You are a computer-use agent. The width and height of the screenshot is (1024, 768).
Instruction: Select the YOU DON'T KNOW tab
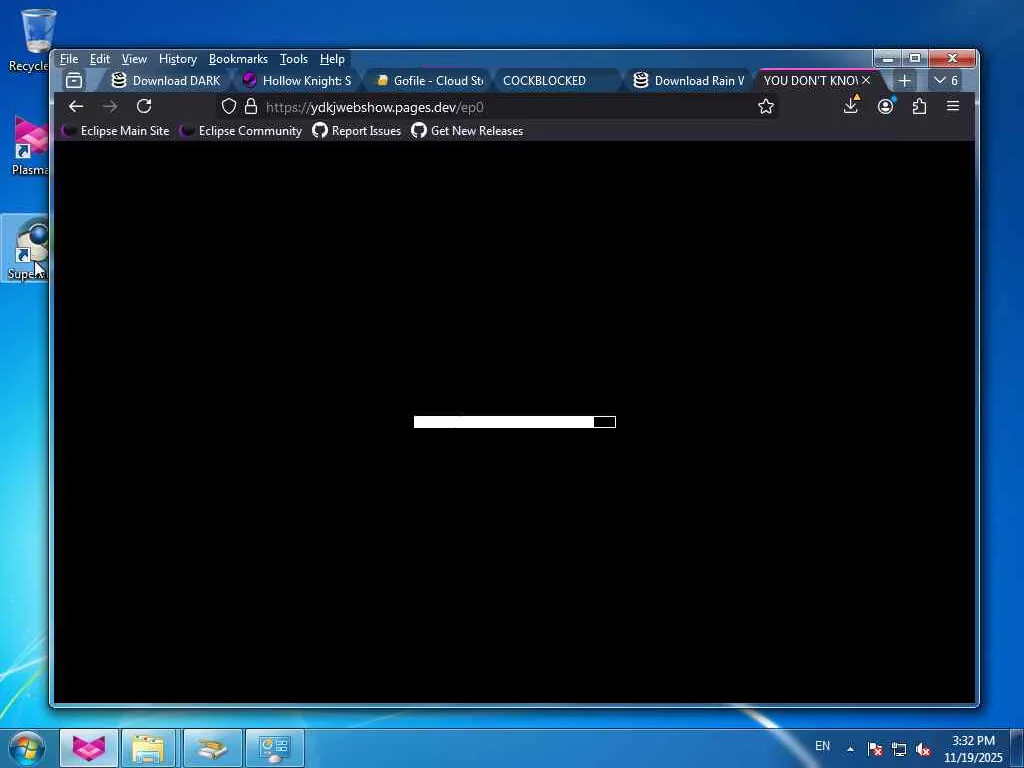(x=810, y=80)
